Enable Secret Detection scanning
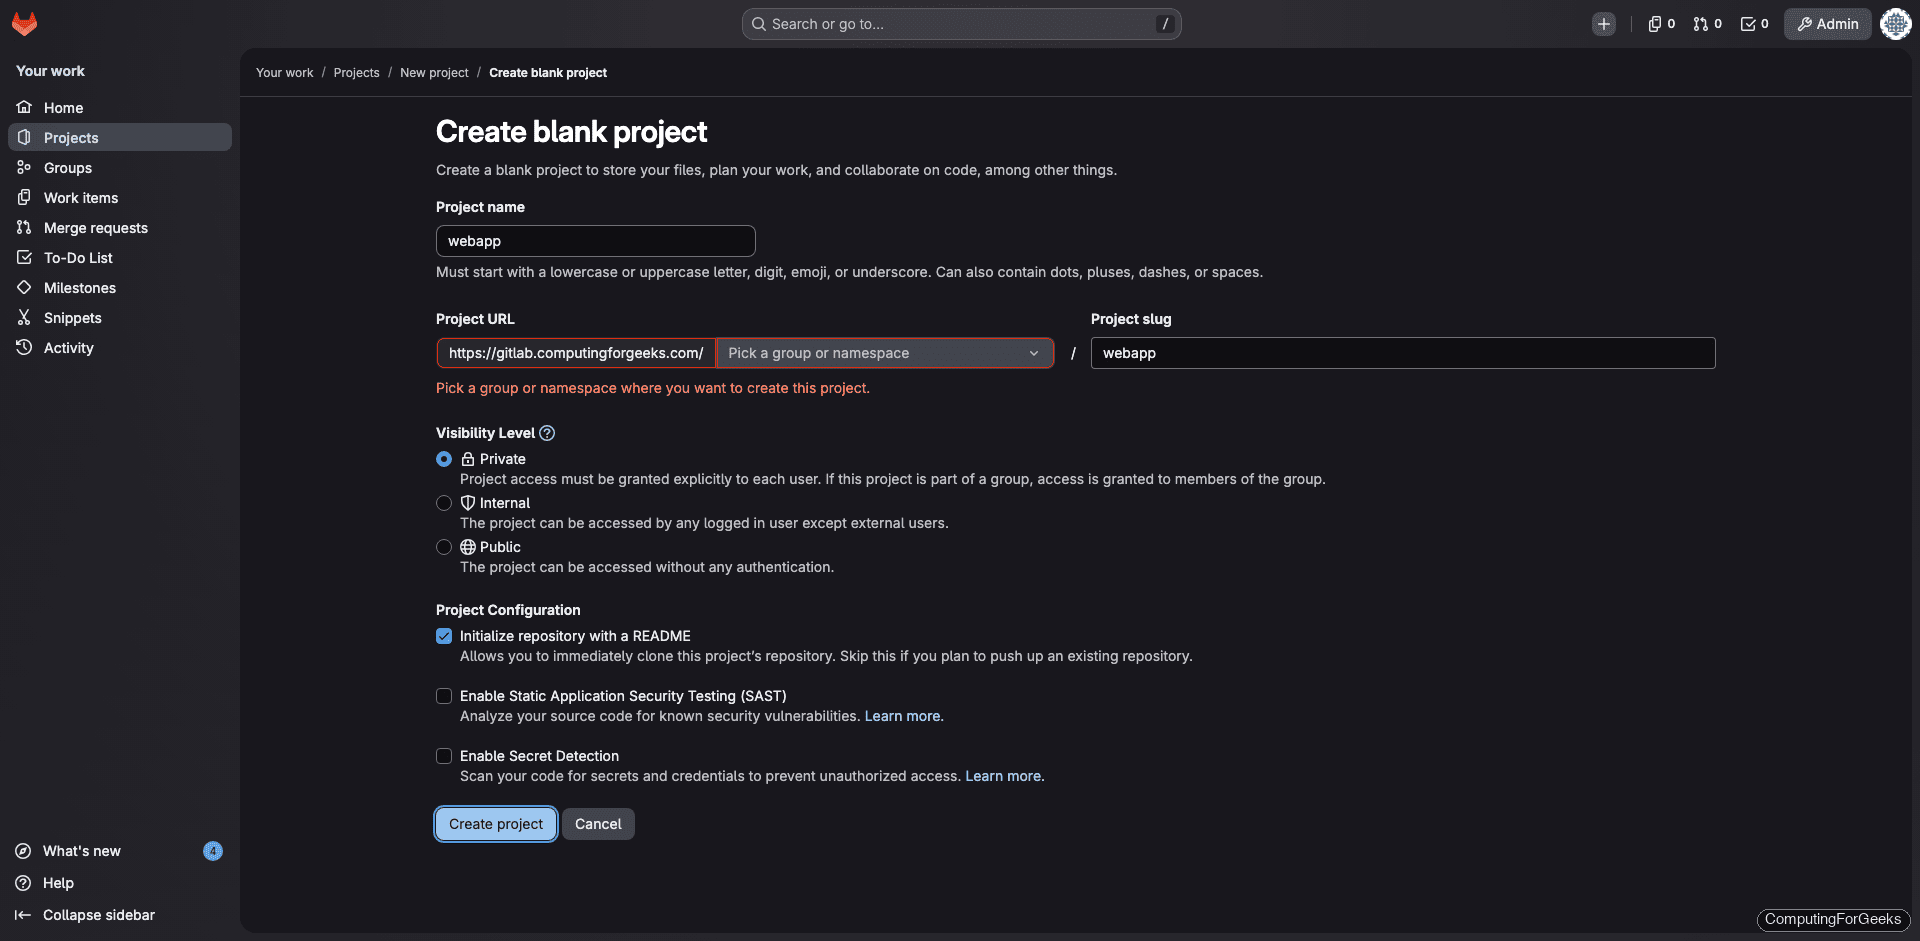 click(x=444, y=756)
